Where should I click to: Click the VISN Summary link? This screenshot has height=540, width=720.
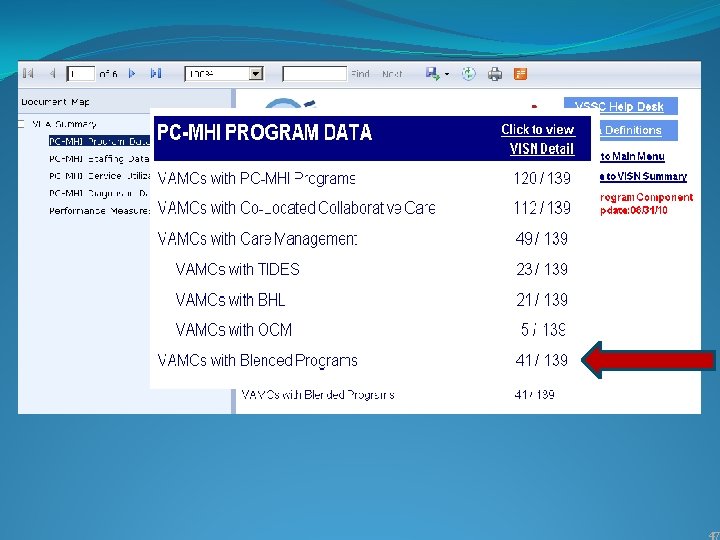point(643,176)
